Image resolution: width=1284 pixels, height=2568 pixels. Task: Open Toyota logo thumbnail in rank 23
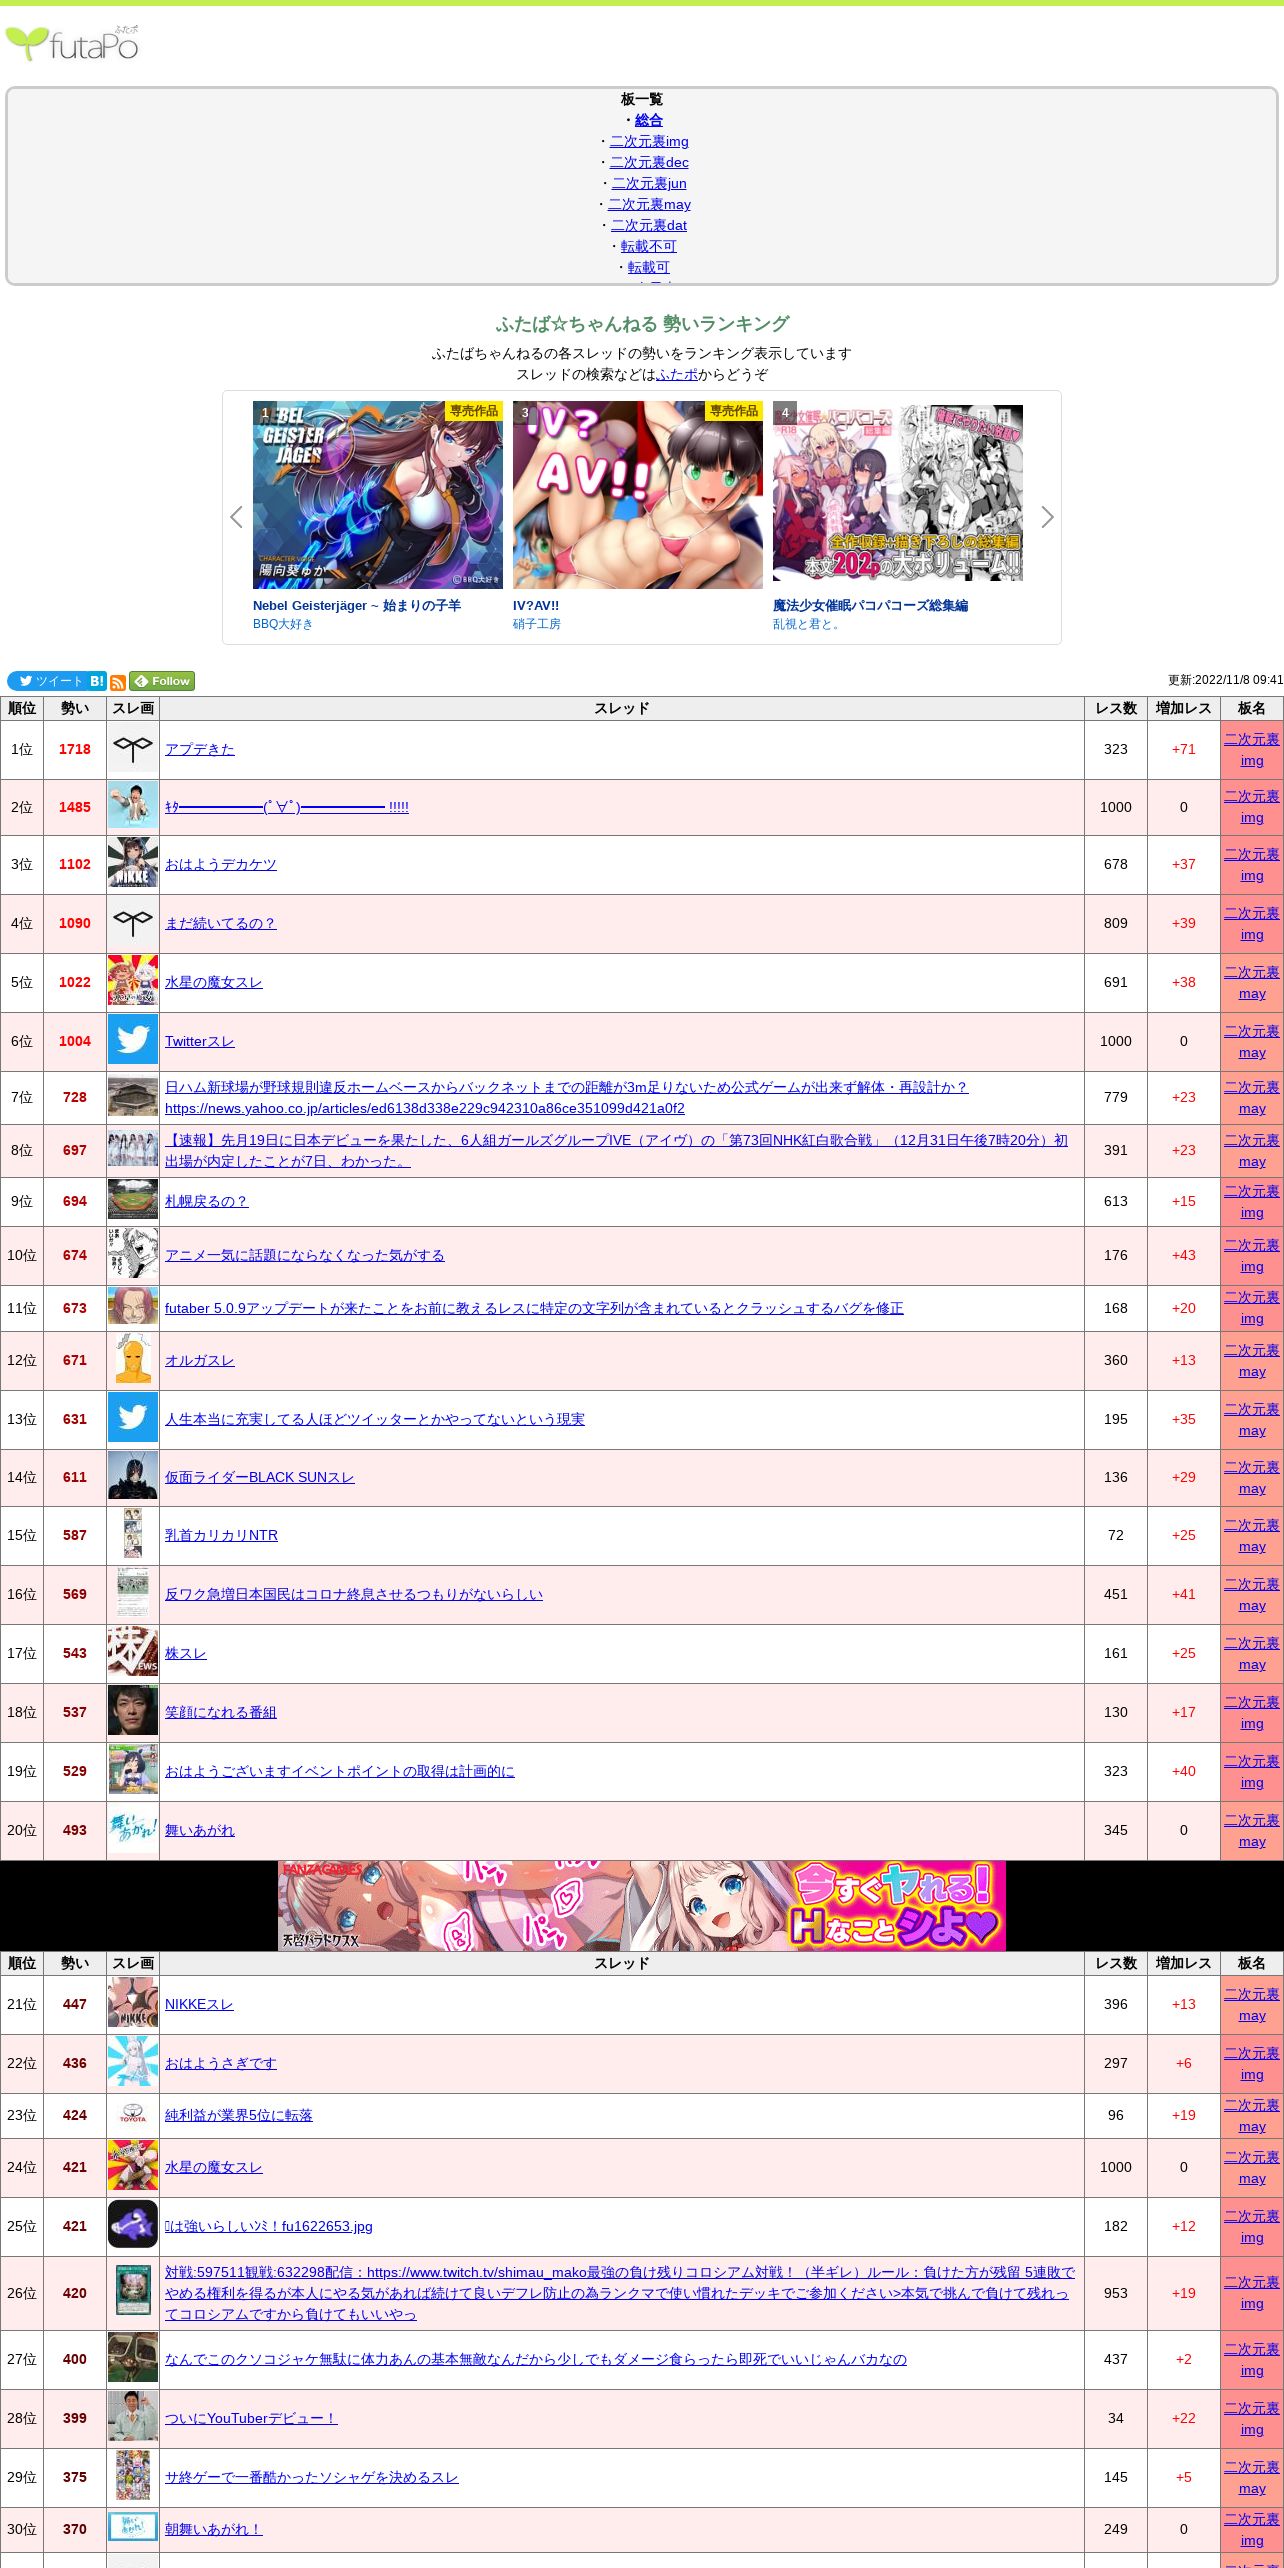[133, 2115]
